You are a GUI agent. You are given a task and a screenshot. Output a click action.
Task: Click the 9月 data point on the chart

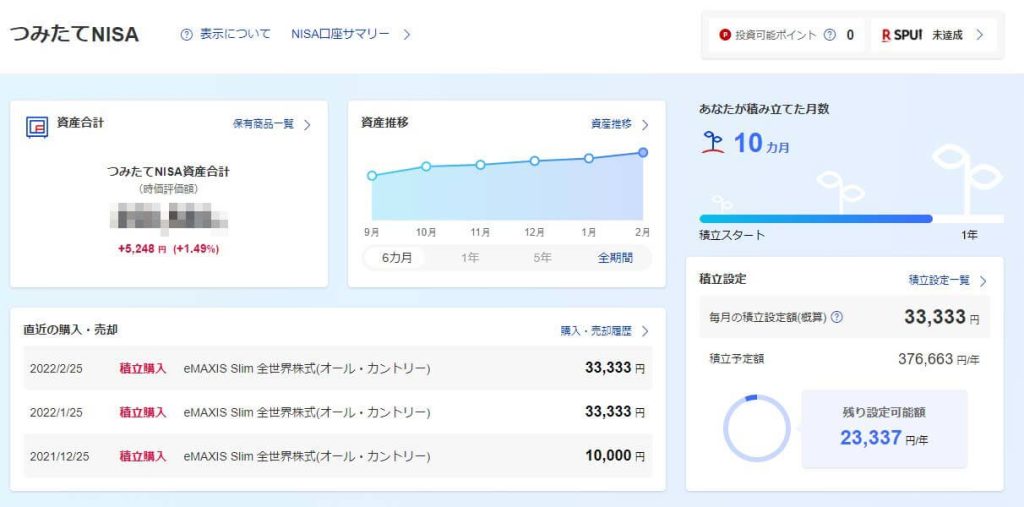coord(372,176)
